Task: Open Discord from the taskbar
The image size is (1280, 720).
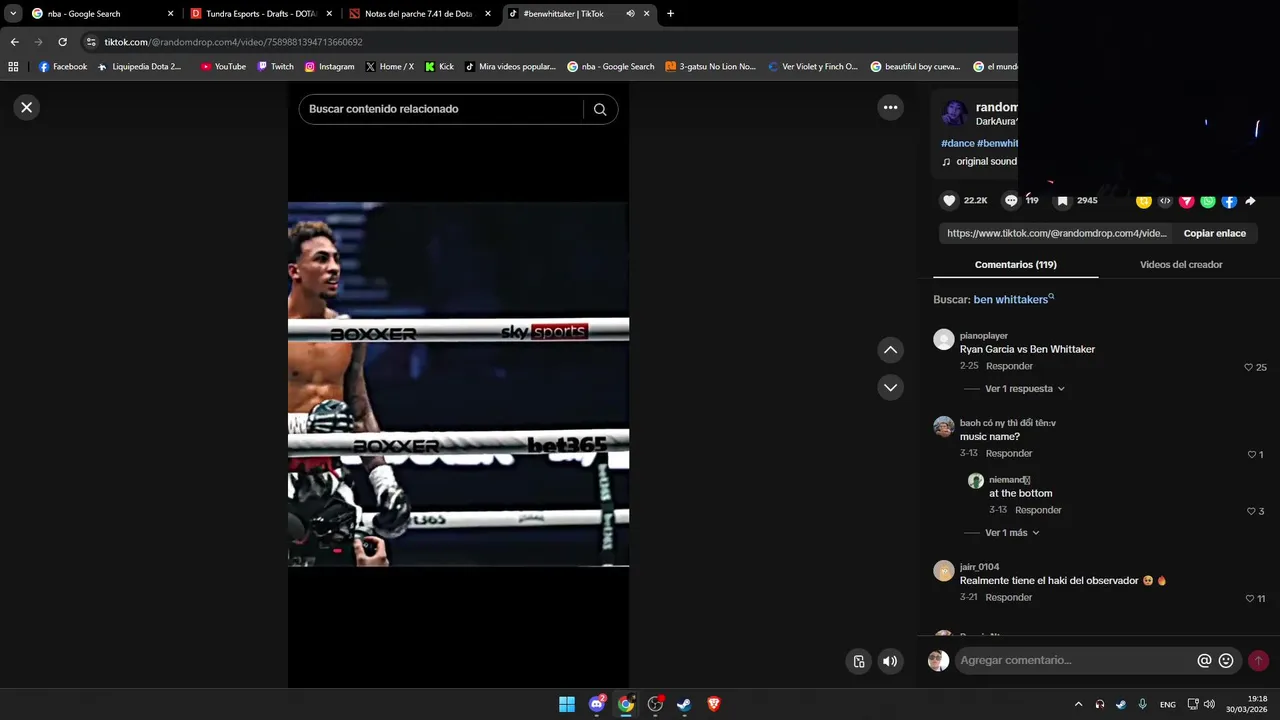Action: pyautogui.click(x=597, y=704)
